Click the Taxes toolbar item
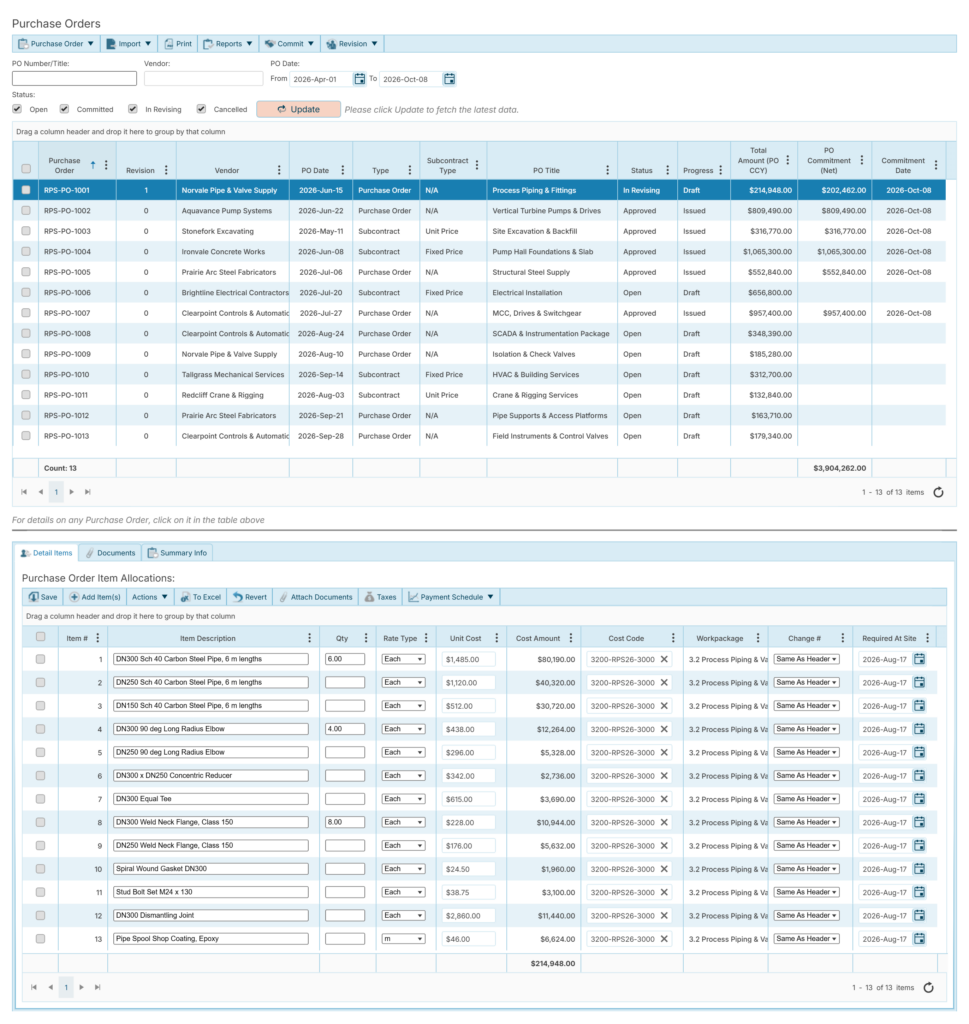The height and width of the screenshot is (1024, 969). click(x=380, y=597)
